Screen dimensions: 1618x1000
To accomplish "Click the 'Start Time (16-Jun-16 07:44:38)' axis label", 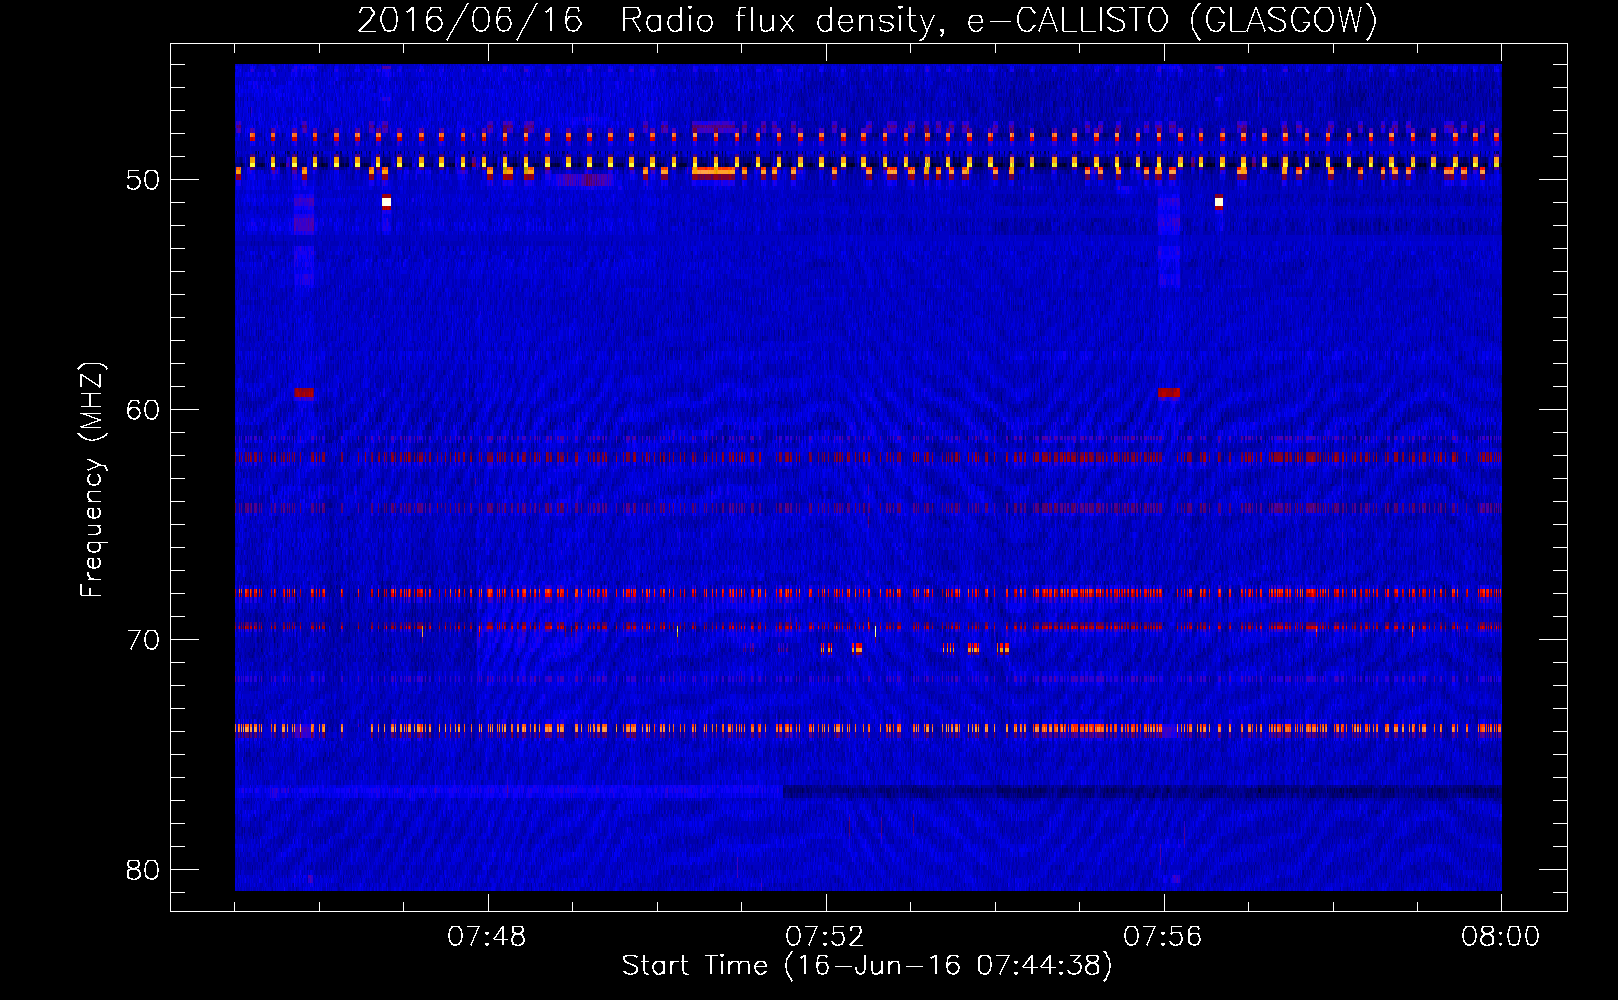I will pyautogui.click(x=867, y=966).
